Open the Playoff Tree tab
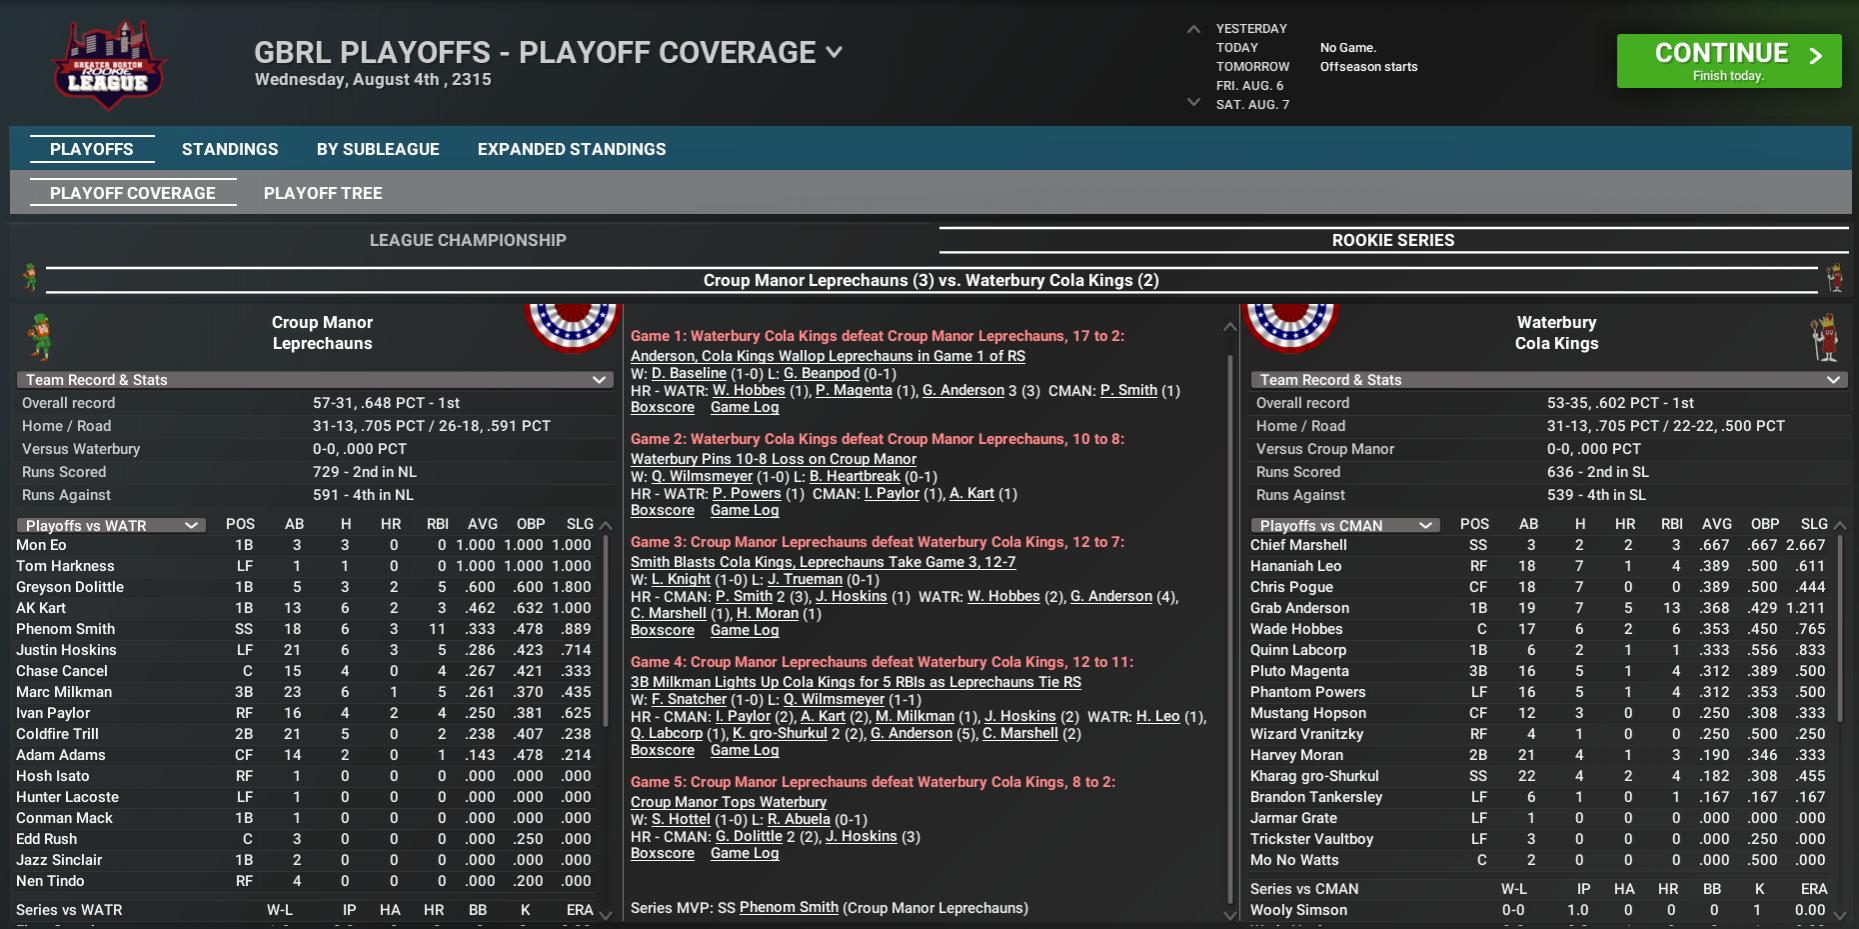Screen dimensions: 1859x929 coord(322,193)
